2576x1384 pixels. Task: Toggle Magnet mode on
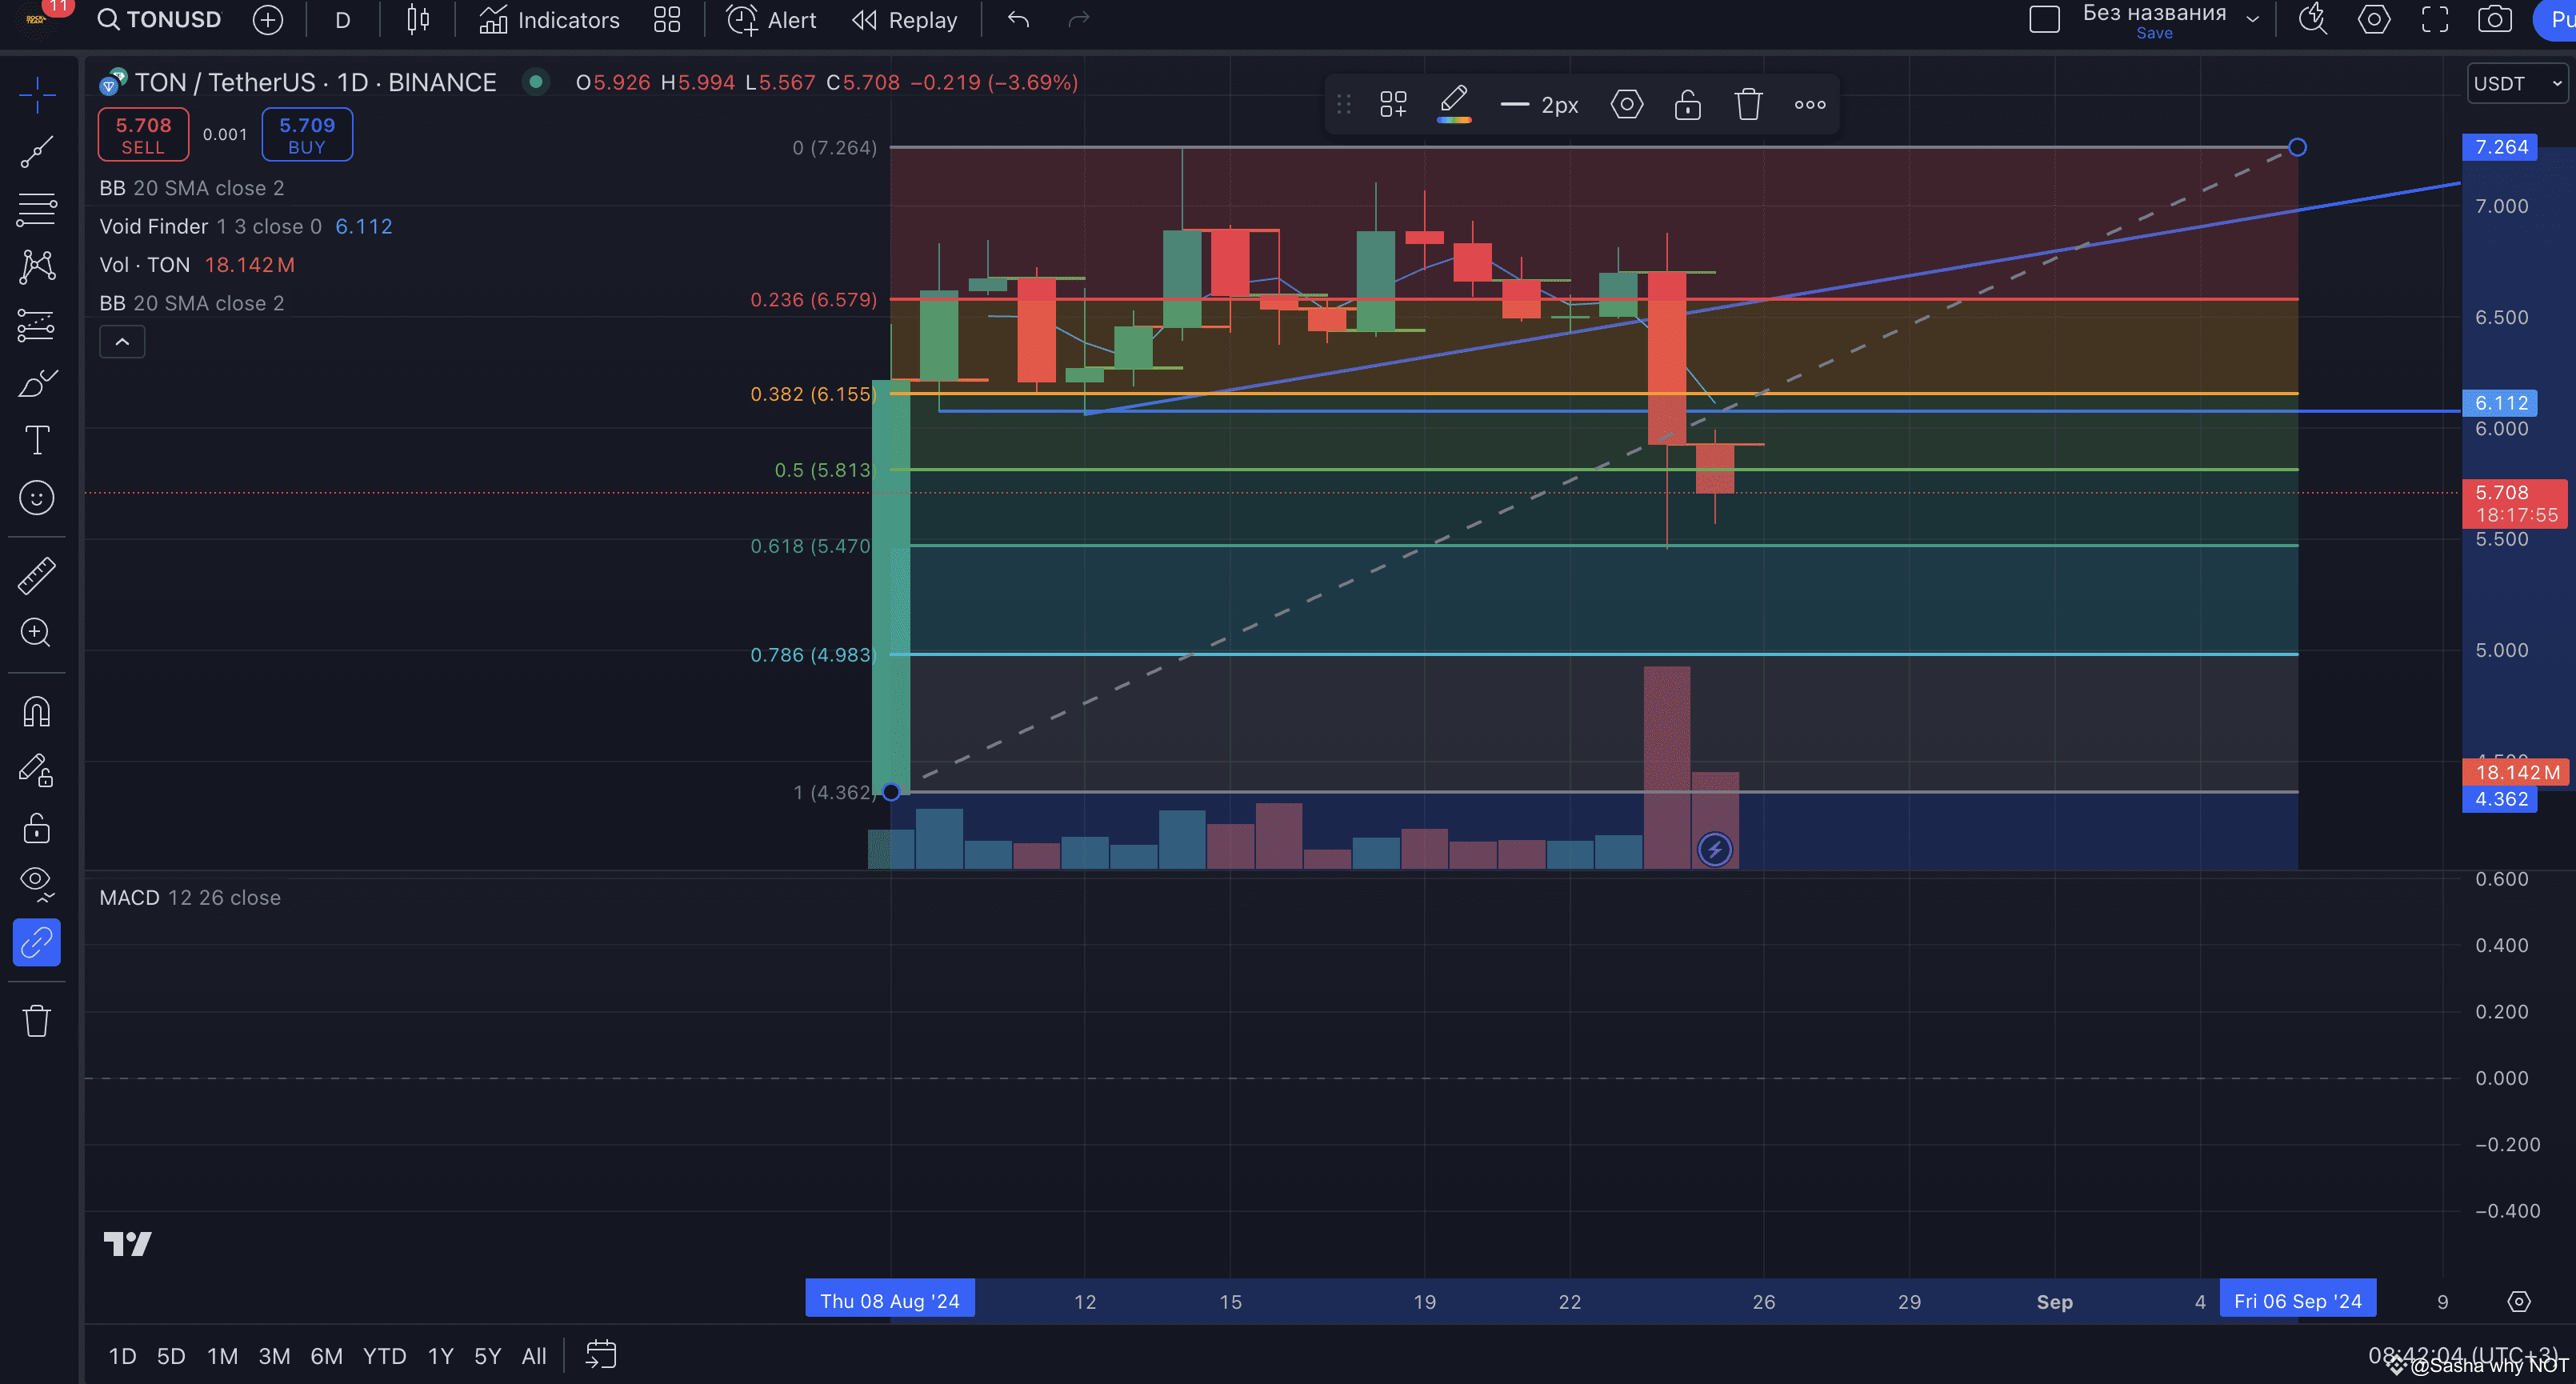(37, 712)
